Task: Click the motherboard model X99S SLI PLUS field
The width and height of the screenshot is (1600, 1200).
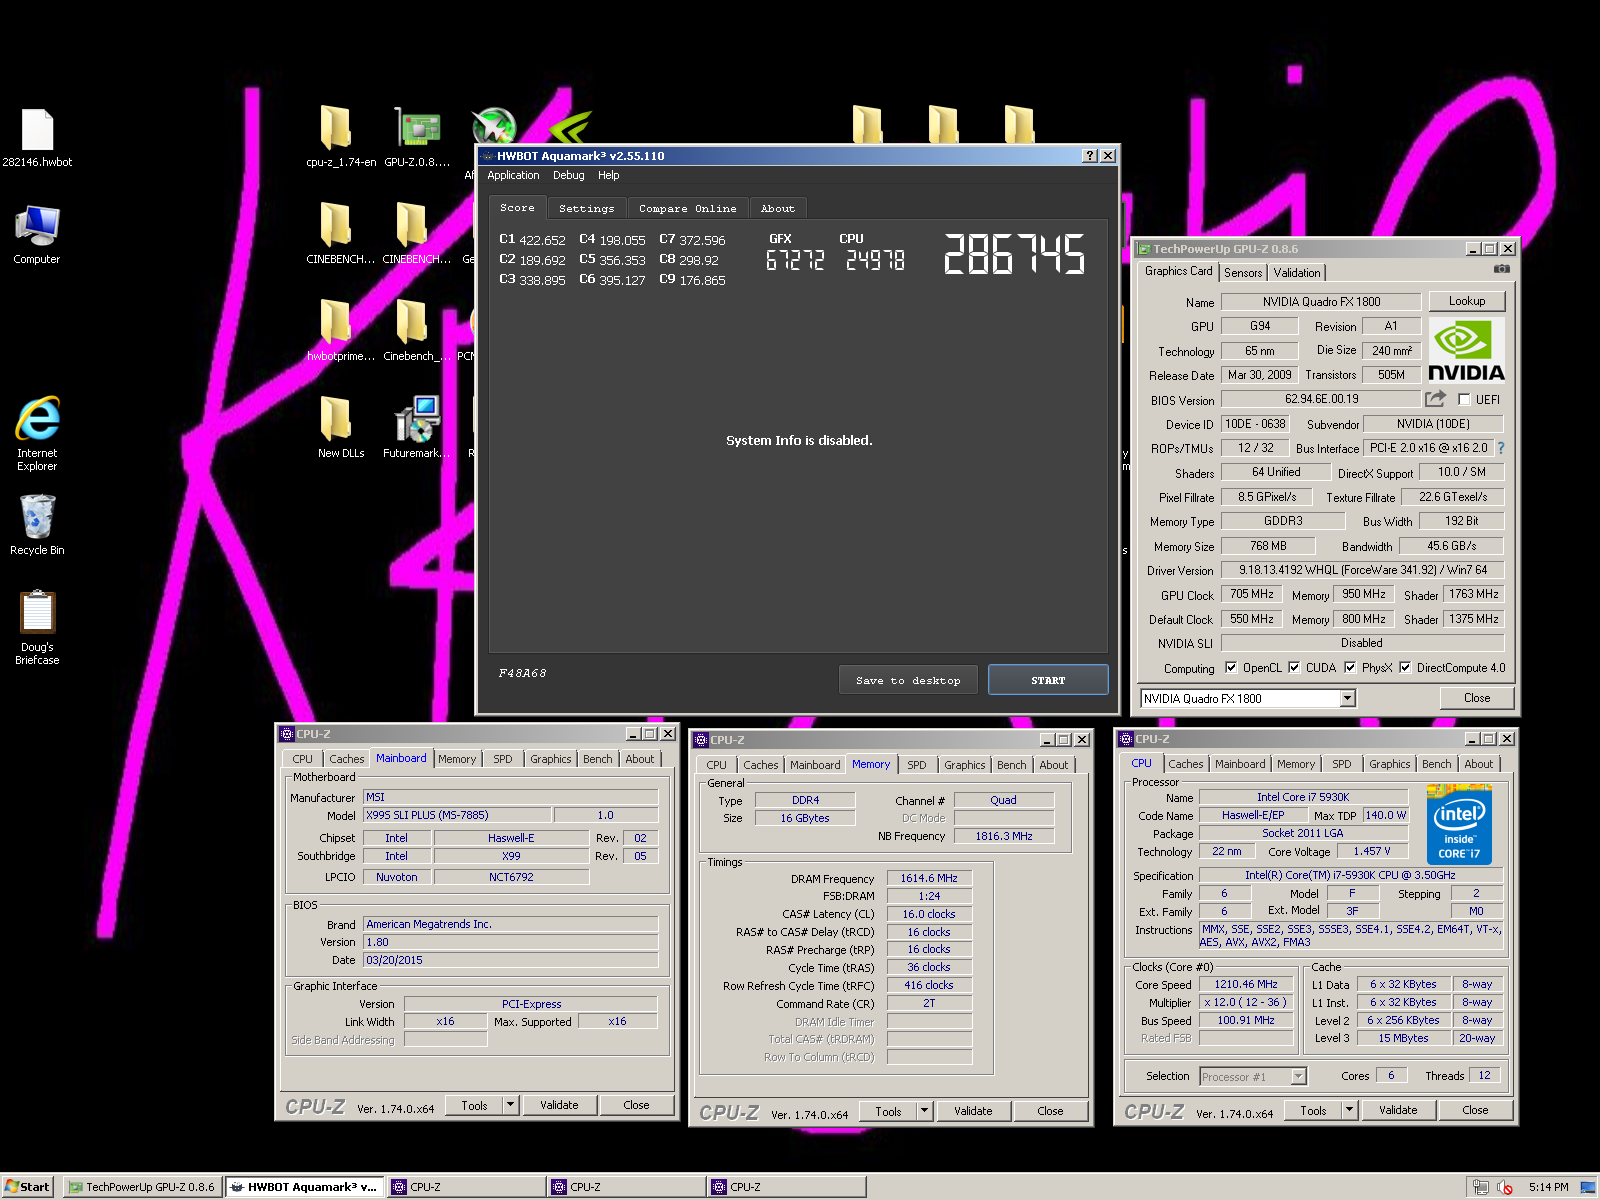Action: click(x=458, y=815)
